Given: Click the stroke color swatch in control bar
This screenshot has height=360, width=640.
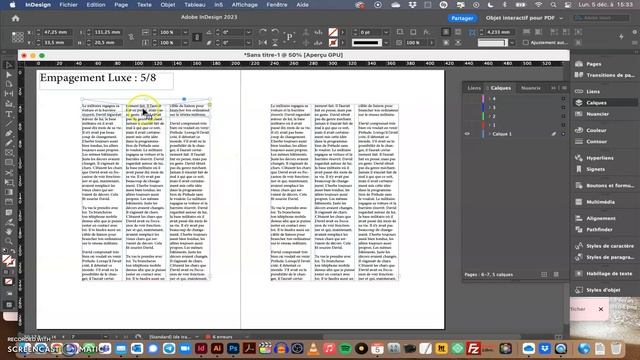Looking at the screenshot, I should click(x=333, y=42).
